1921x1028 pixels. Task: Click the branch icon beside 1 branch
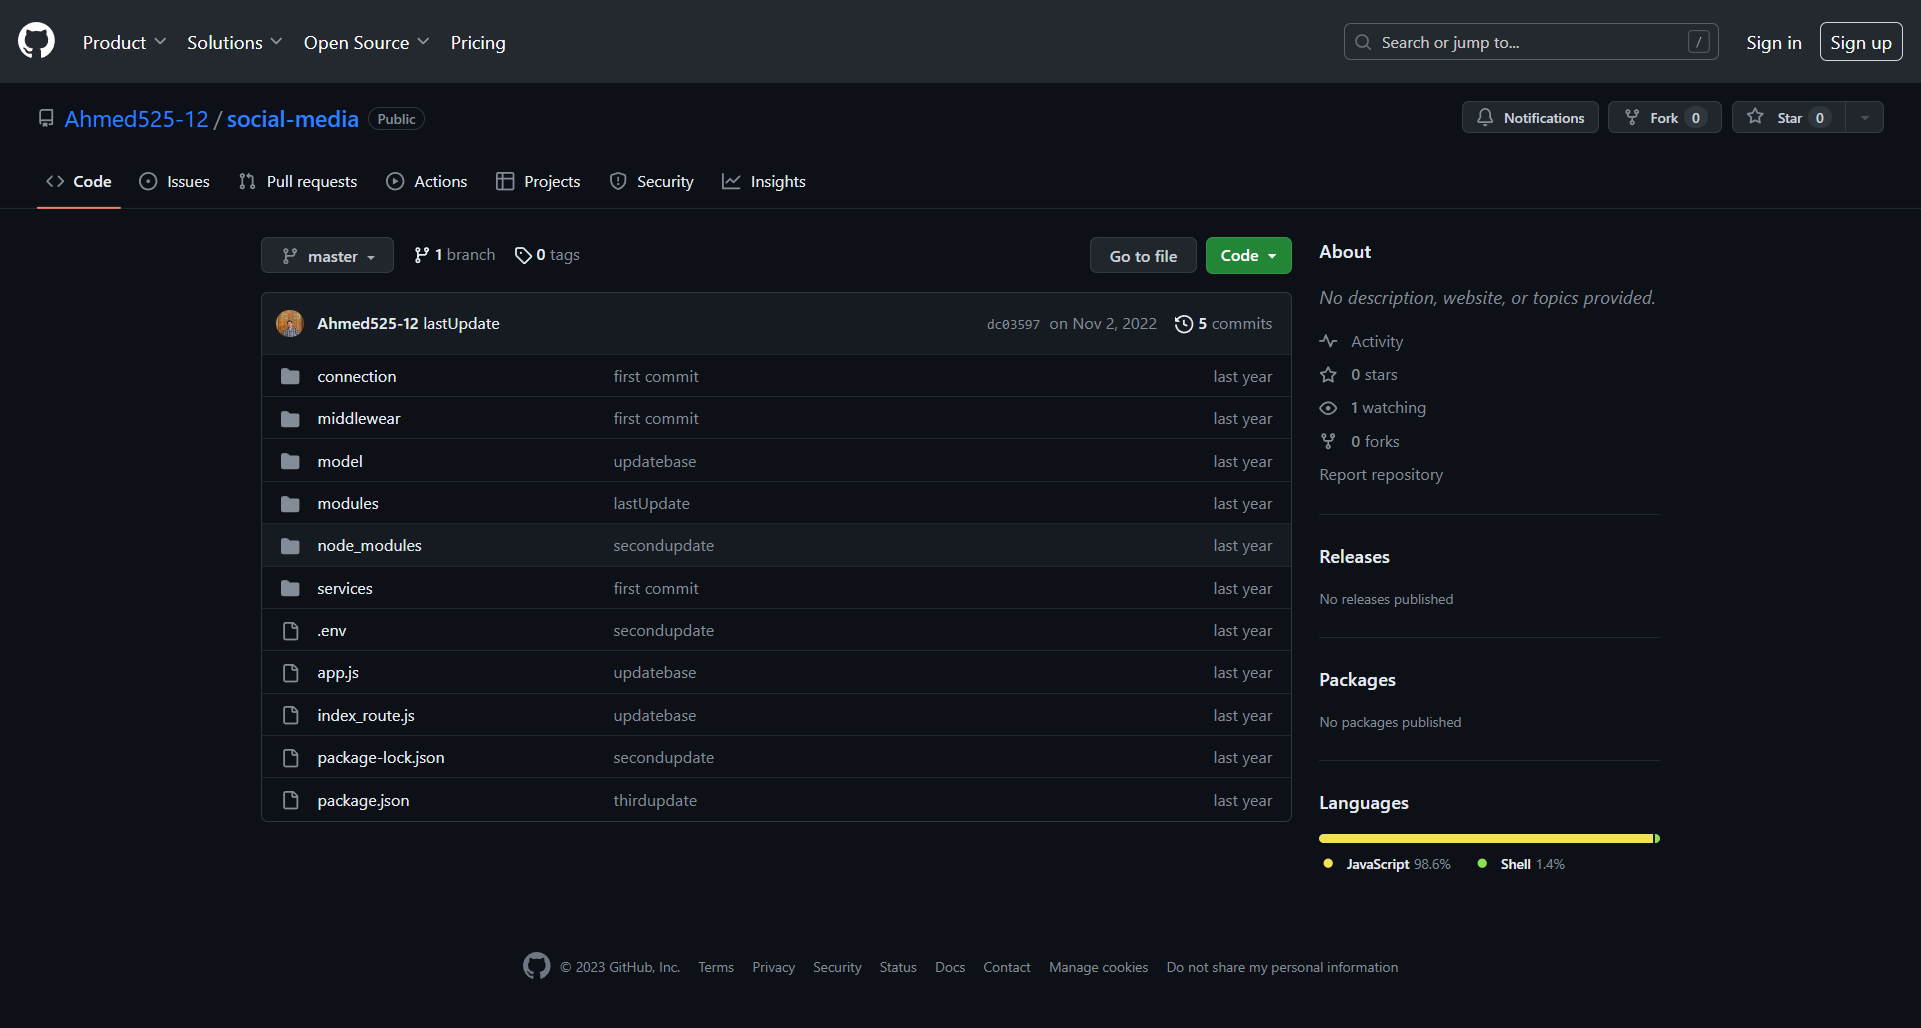click(x=422, y=255)
